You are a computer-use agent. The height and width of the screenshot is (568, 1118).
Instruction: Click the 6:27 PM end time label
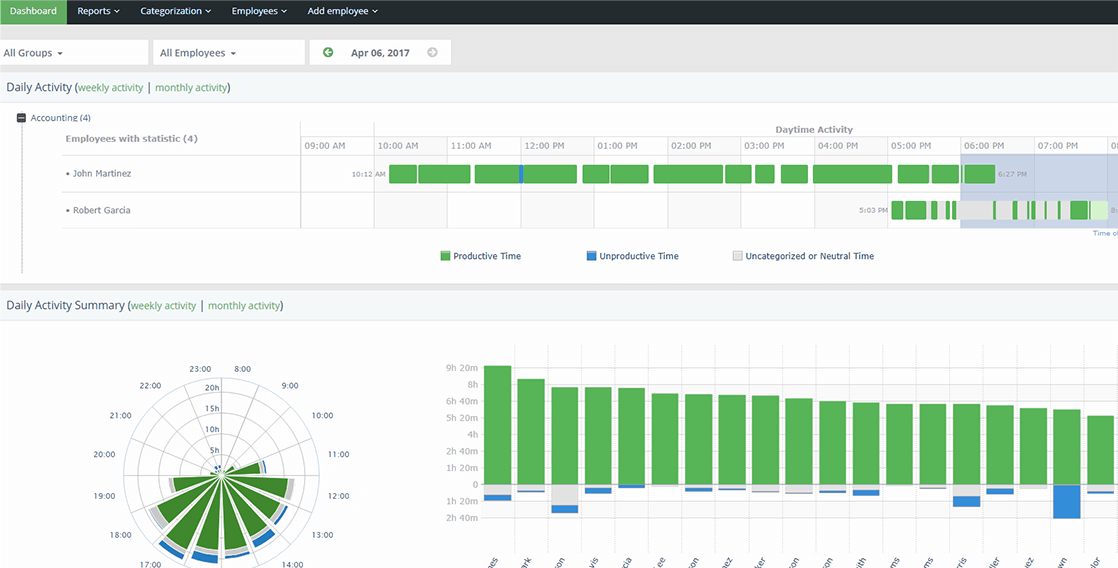(1012, 174)
